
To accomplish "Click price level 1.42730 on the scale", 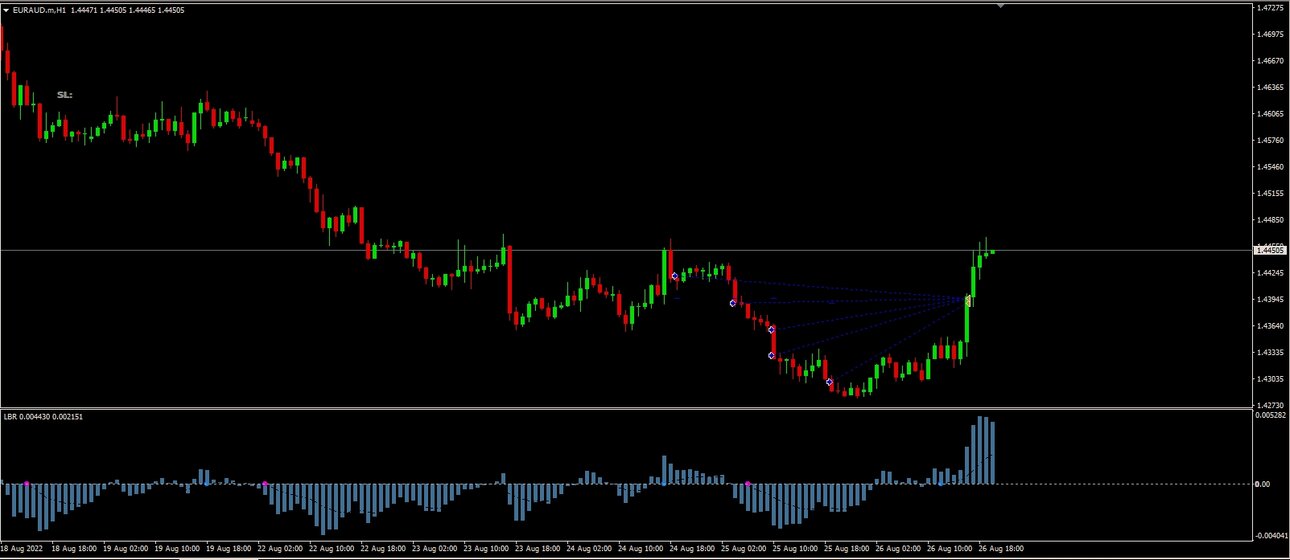I will (x=1271, y=405).
